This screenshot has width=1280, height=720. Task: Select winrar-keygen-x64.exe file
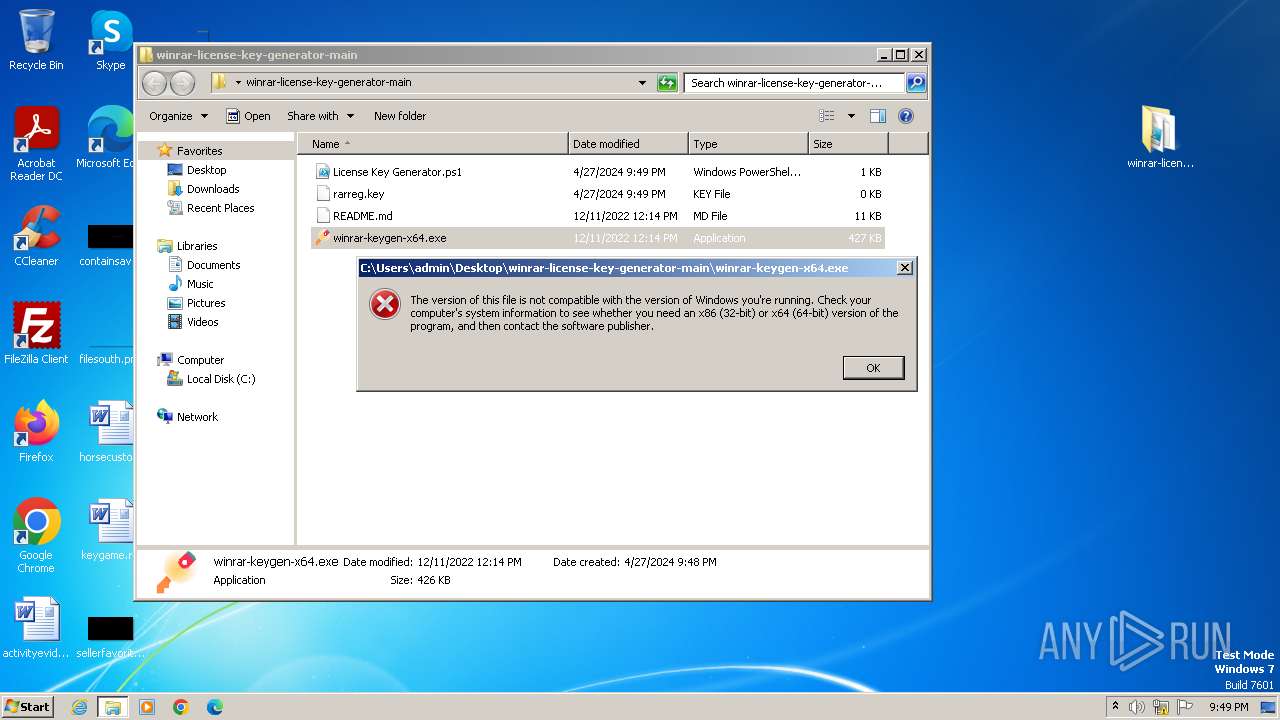tap(598, 238)
